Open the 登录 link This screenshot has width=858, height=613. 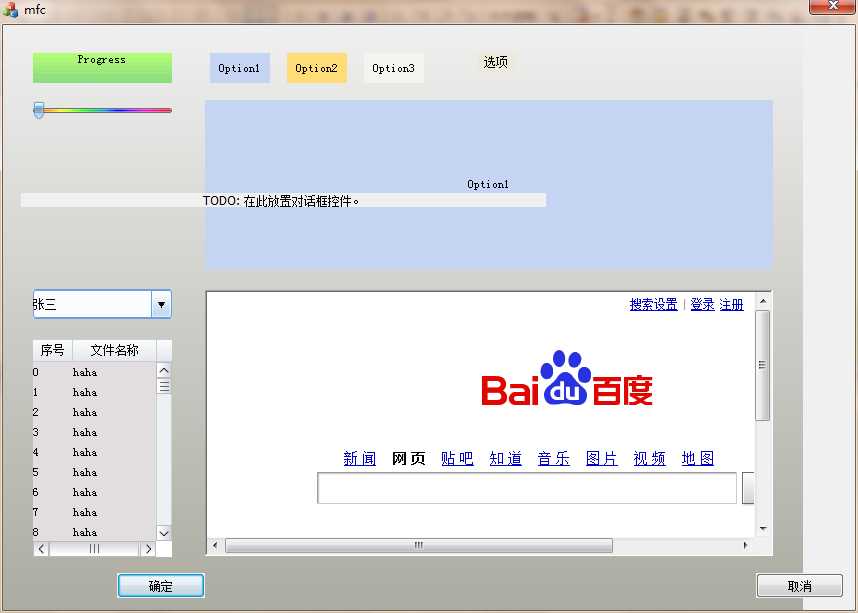[702, 304]
